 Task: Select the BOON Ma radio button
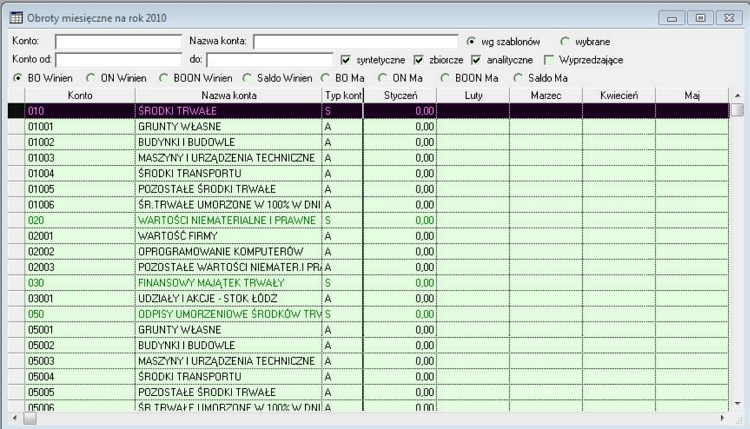(x=445, y=78)
